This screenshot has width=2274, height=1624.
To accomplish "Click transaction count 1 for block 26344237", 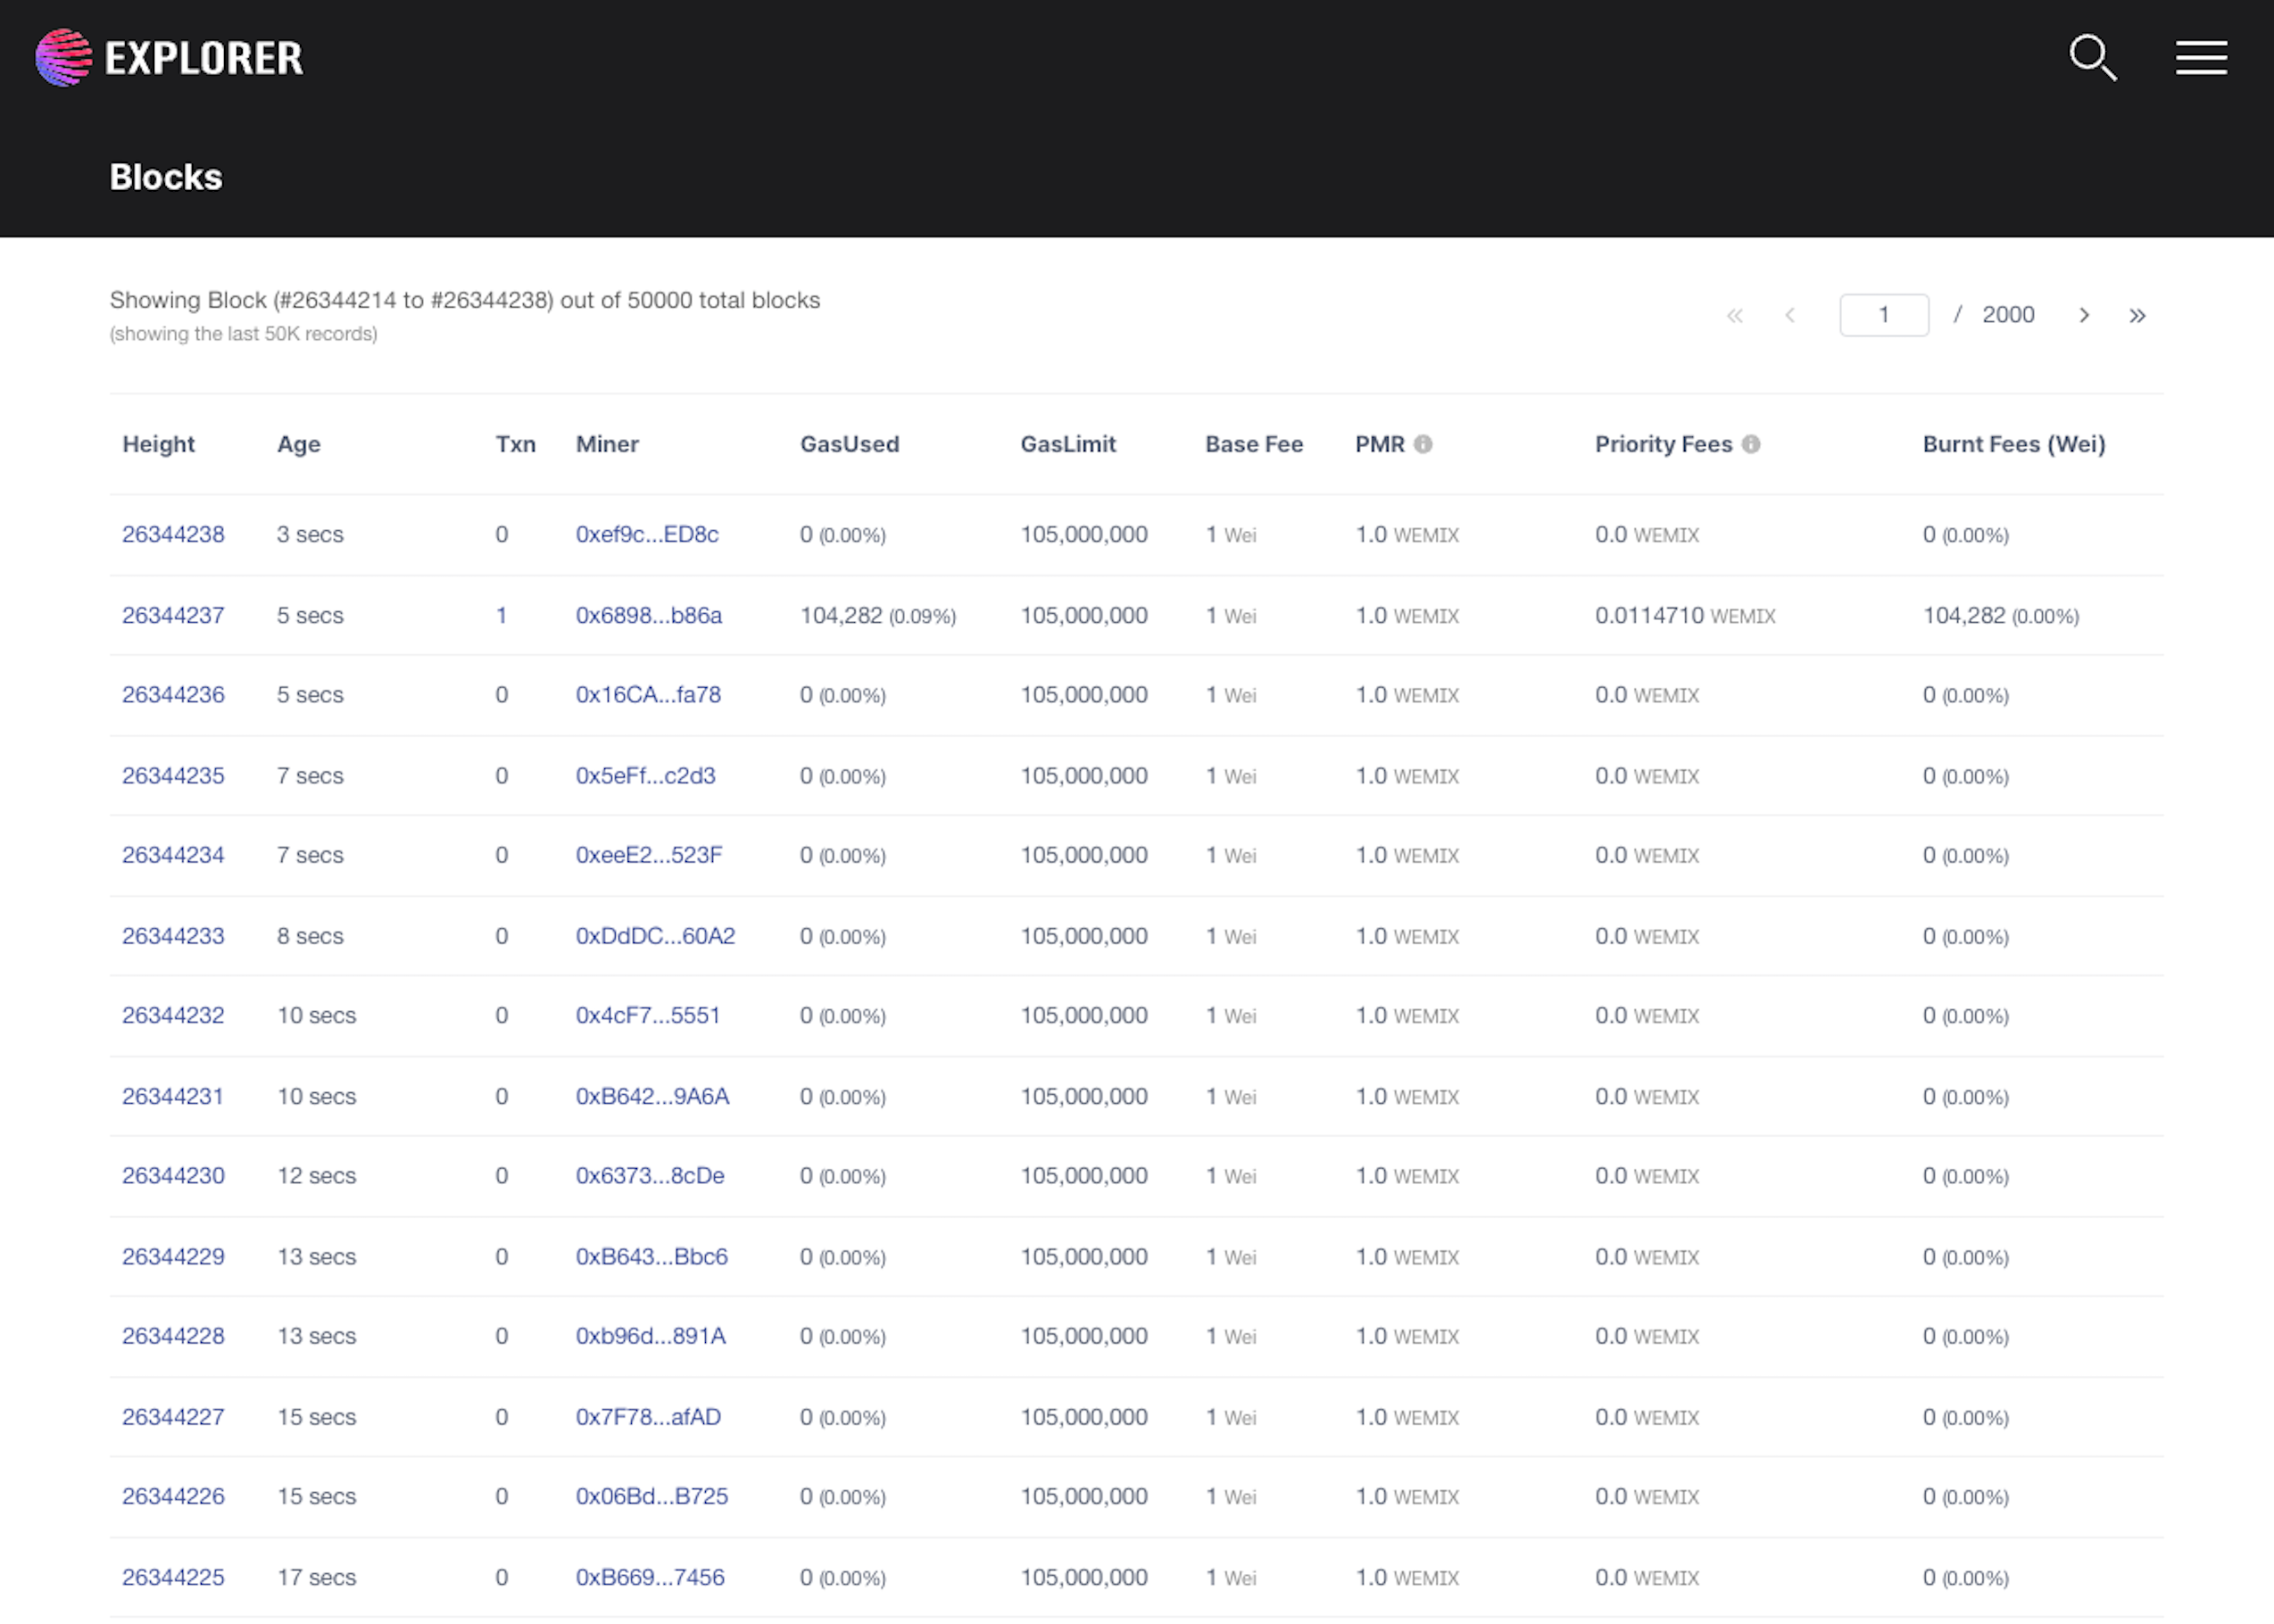I will (x=501, y=615).
